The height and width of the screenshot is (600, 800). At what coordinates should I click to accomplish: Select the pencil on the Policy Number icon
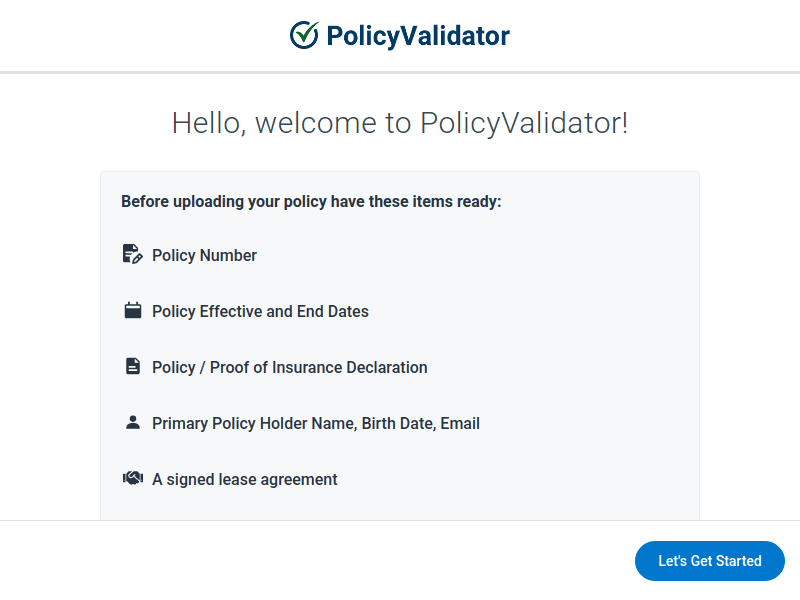pyautogui.click(x=137, y=258)
